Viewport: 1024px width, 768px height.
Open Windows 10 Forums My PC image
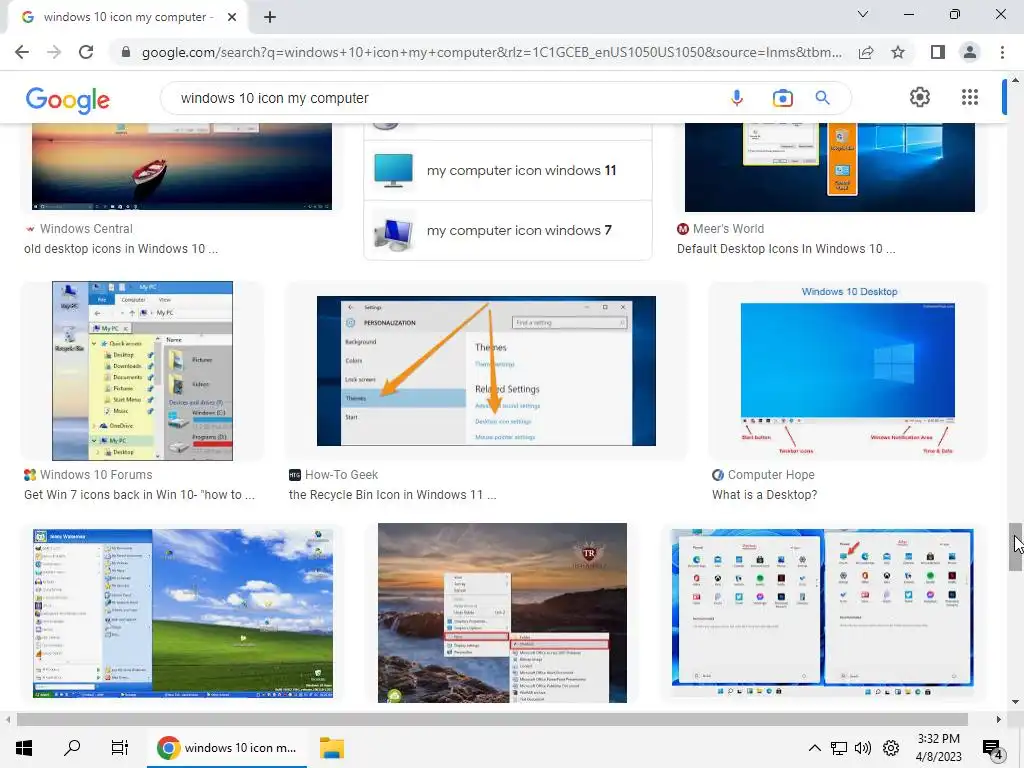[142, 371]
